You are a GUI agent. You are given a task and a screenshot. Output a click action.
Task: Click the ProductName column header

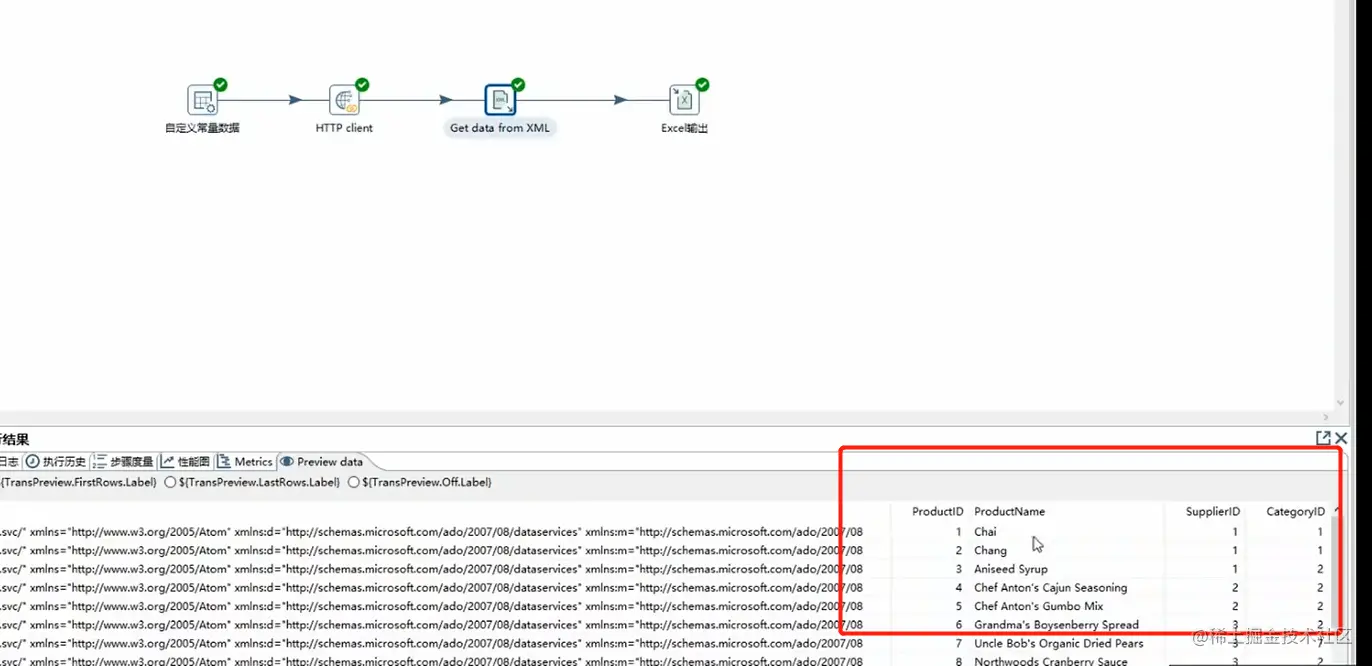pos(1009,511)
